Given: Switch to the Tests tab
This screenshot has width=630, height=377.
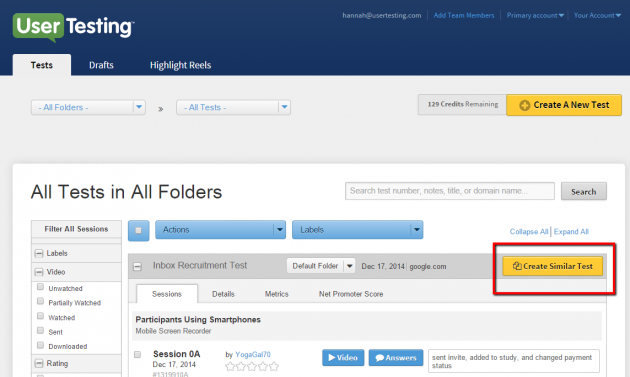Looking at the screenshot, I should click(42, 65).
